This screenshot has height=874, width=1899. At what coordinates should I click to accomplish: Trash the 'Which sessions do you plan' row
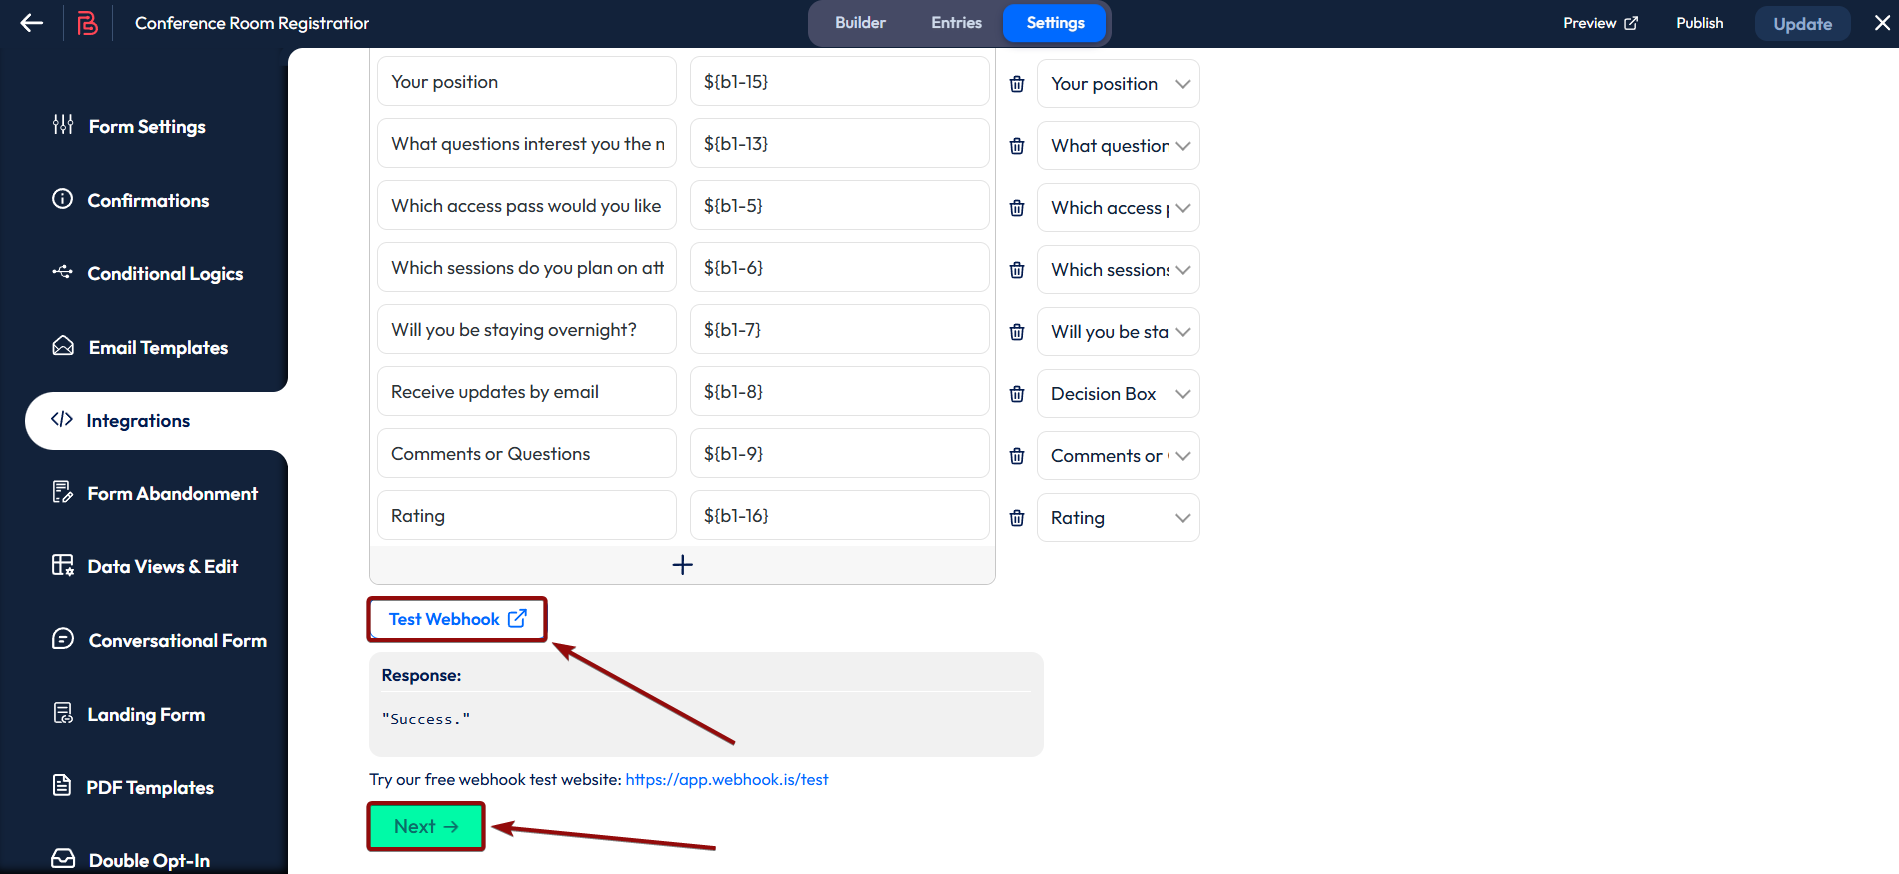(x=1017, y=270)
